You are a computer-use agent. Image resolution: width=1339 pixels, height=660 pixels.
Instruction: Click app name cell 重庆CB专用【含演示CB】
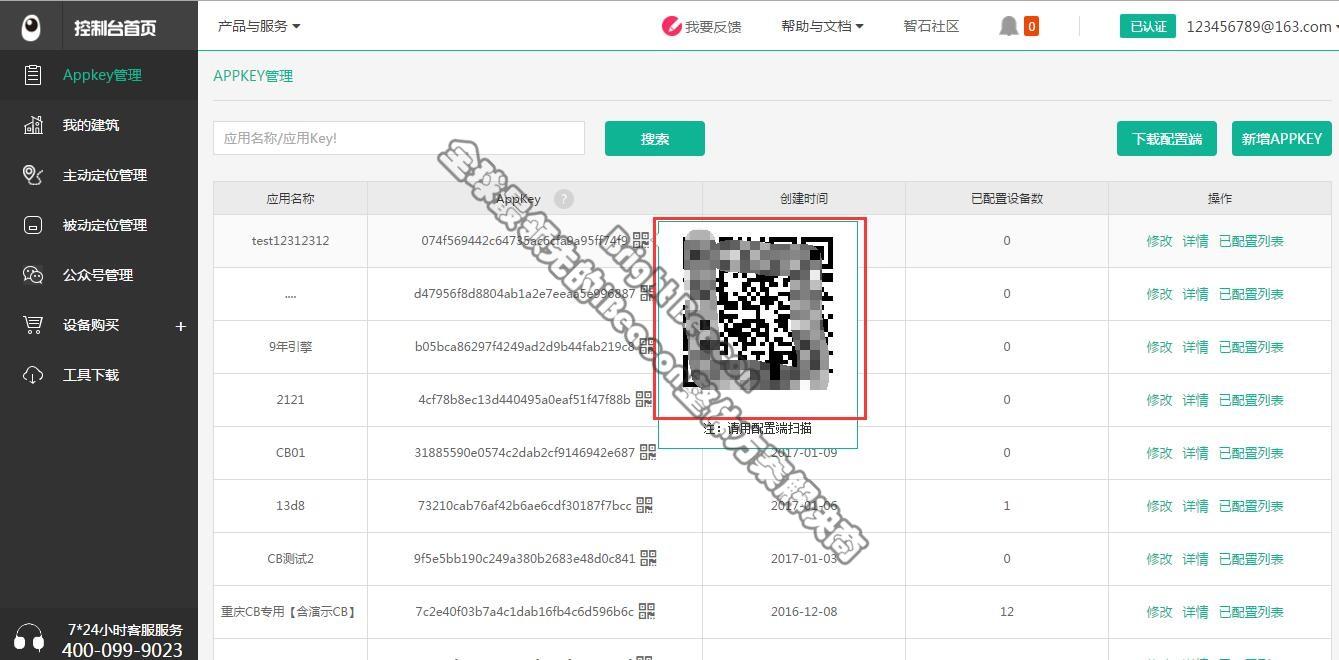coord(289,611)
